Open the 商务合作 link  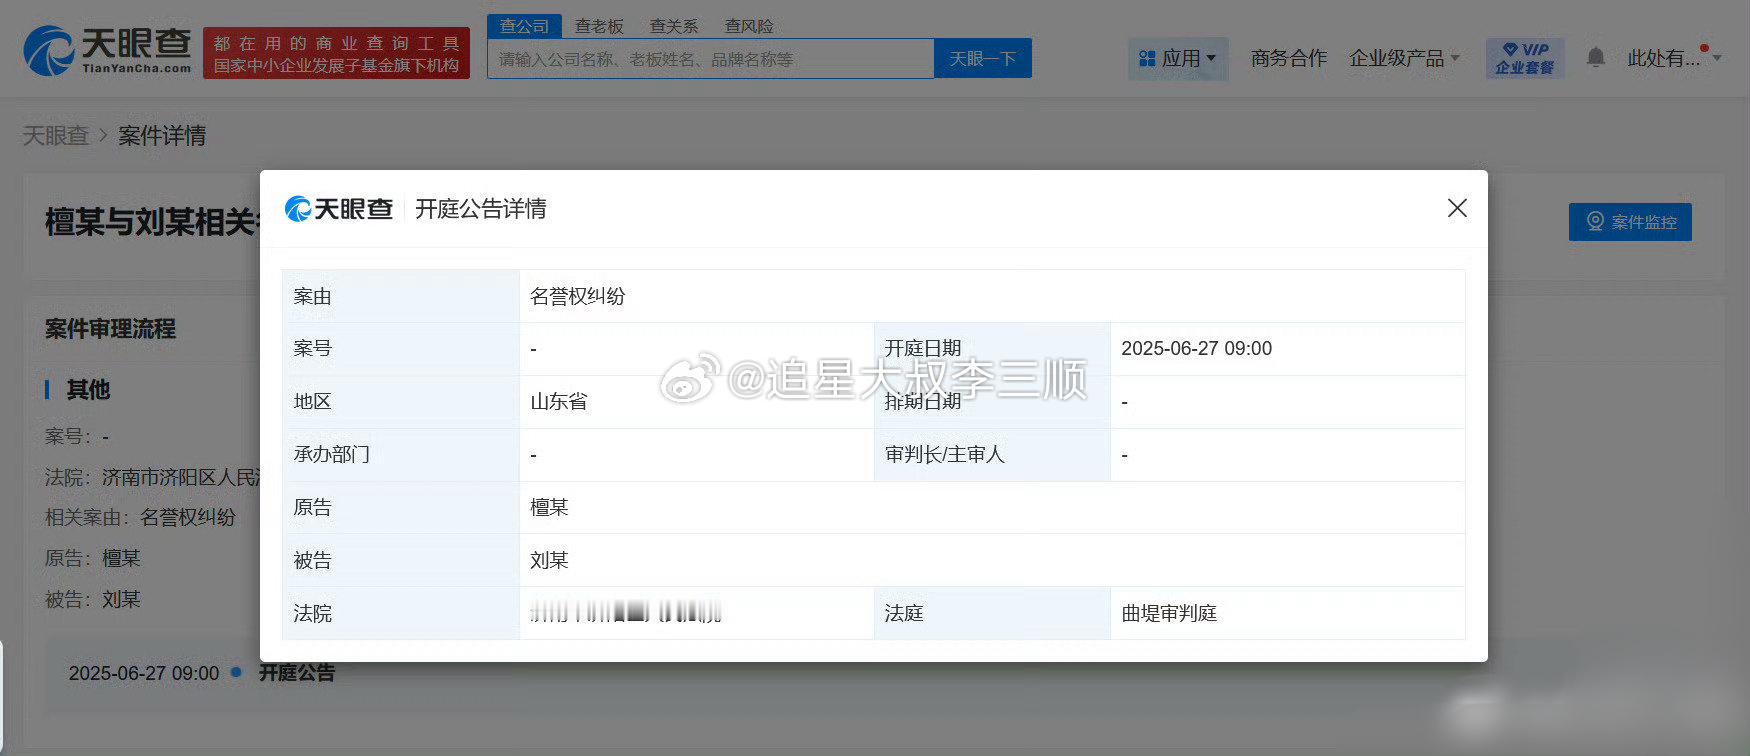coord(1289,58)
